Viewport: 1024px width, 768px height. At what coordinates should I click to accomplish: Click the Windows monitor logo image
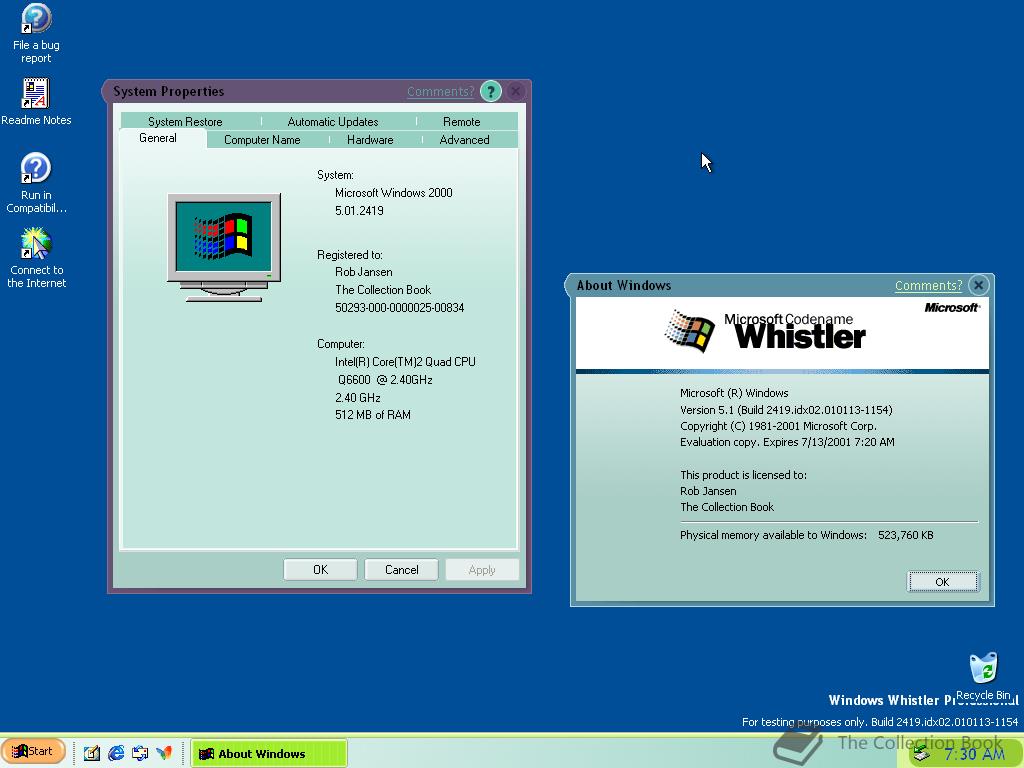pyautogui.click(x=224, y=247)
